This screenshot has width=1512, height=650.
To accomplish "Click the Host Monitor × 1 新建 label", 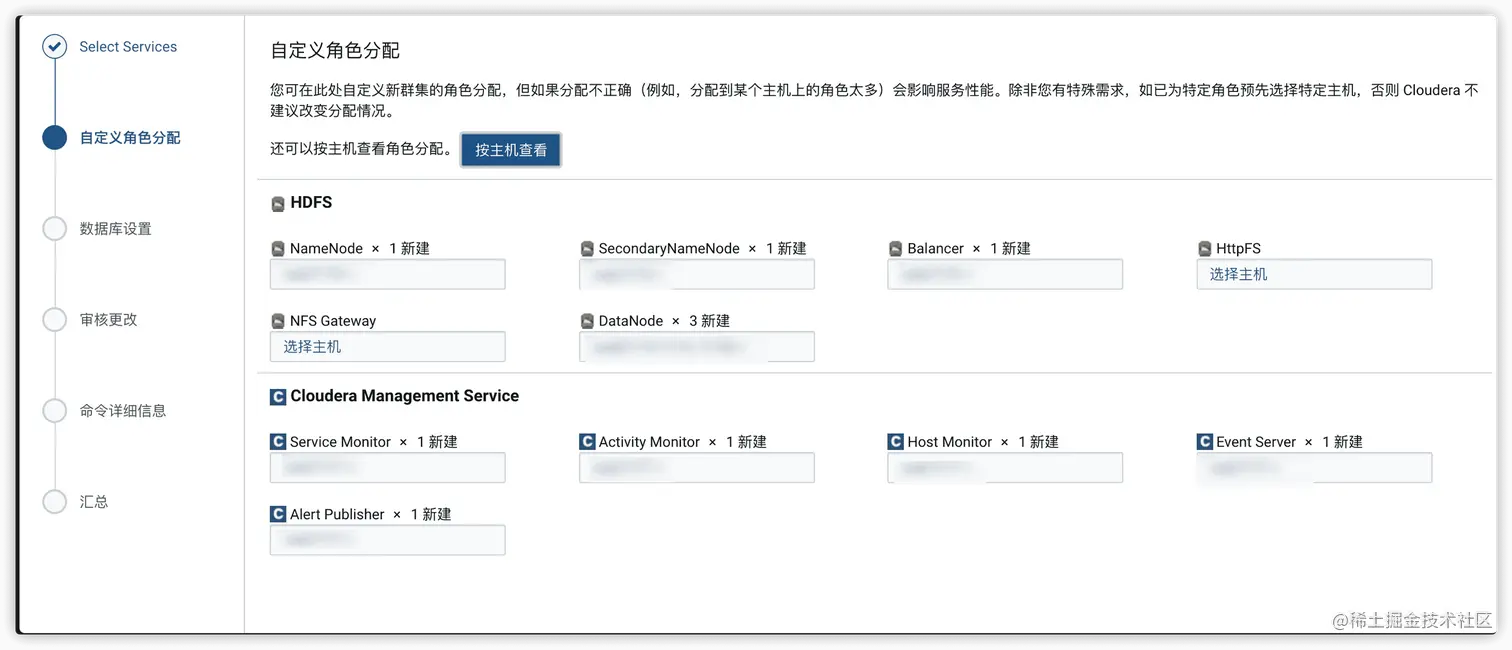I will point(983,442).
